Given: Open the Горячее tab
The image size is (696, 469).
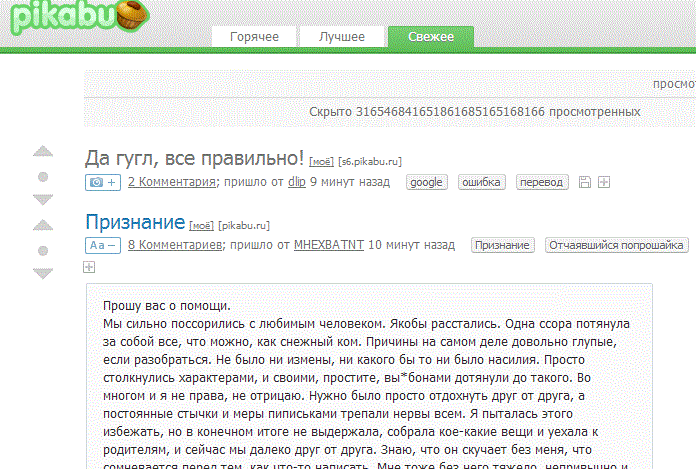Looking at the screenshot, I should tap(254, 36).
